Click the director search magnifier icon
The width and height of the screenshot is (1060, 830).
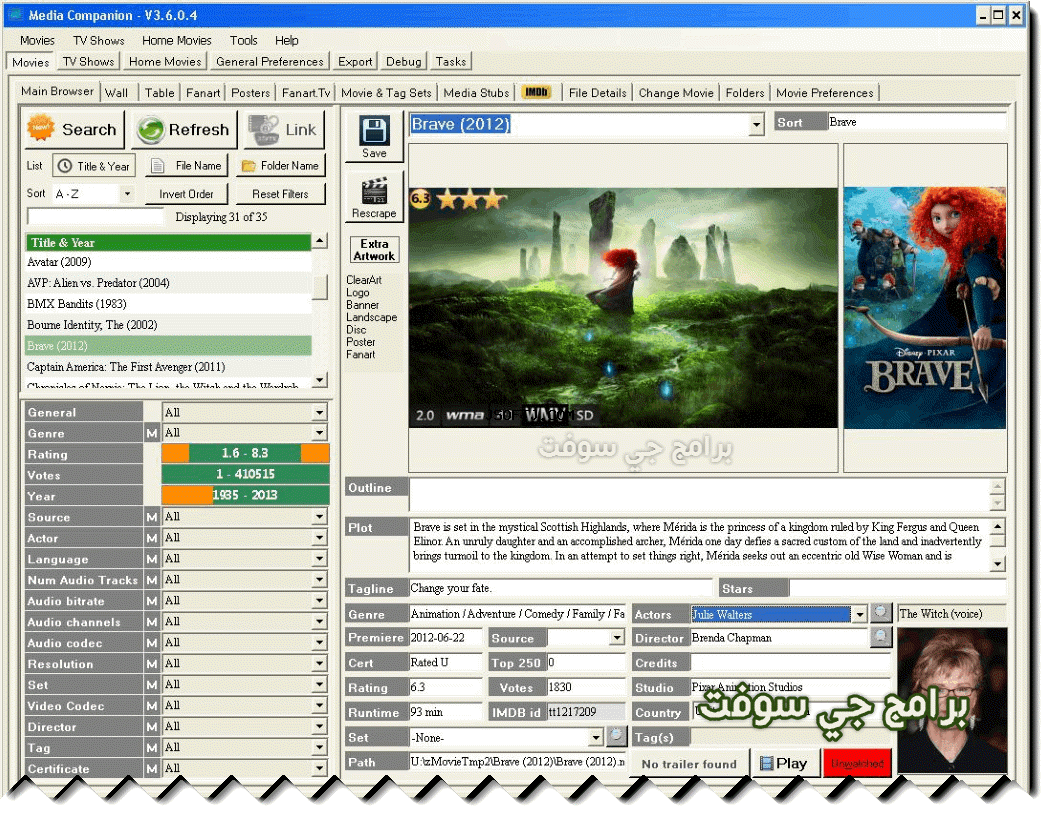point(880,637)
